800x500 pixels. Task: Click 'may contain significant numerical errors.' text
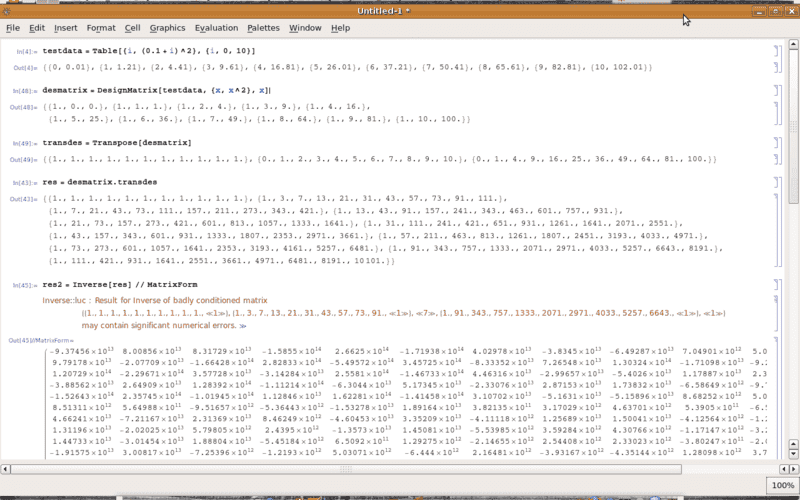pos(159,326)
